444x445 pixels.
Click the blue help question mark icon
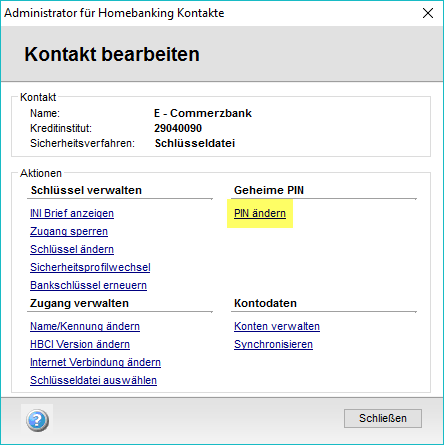click(37, 420)
